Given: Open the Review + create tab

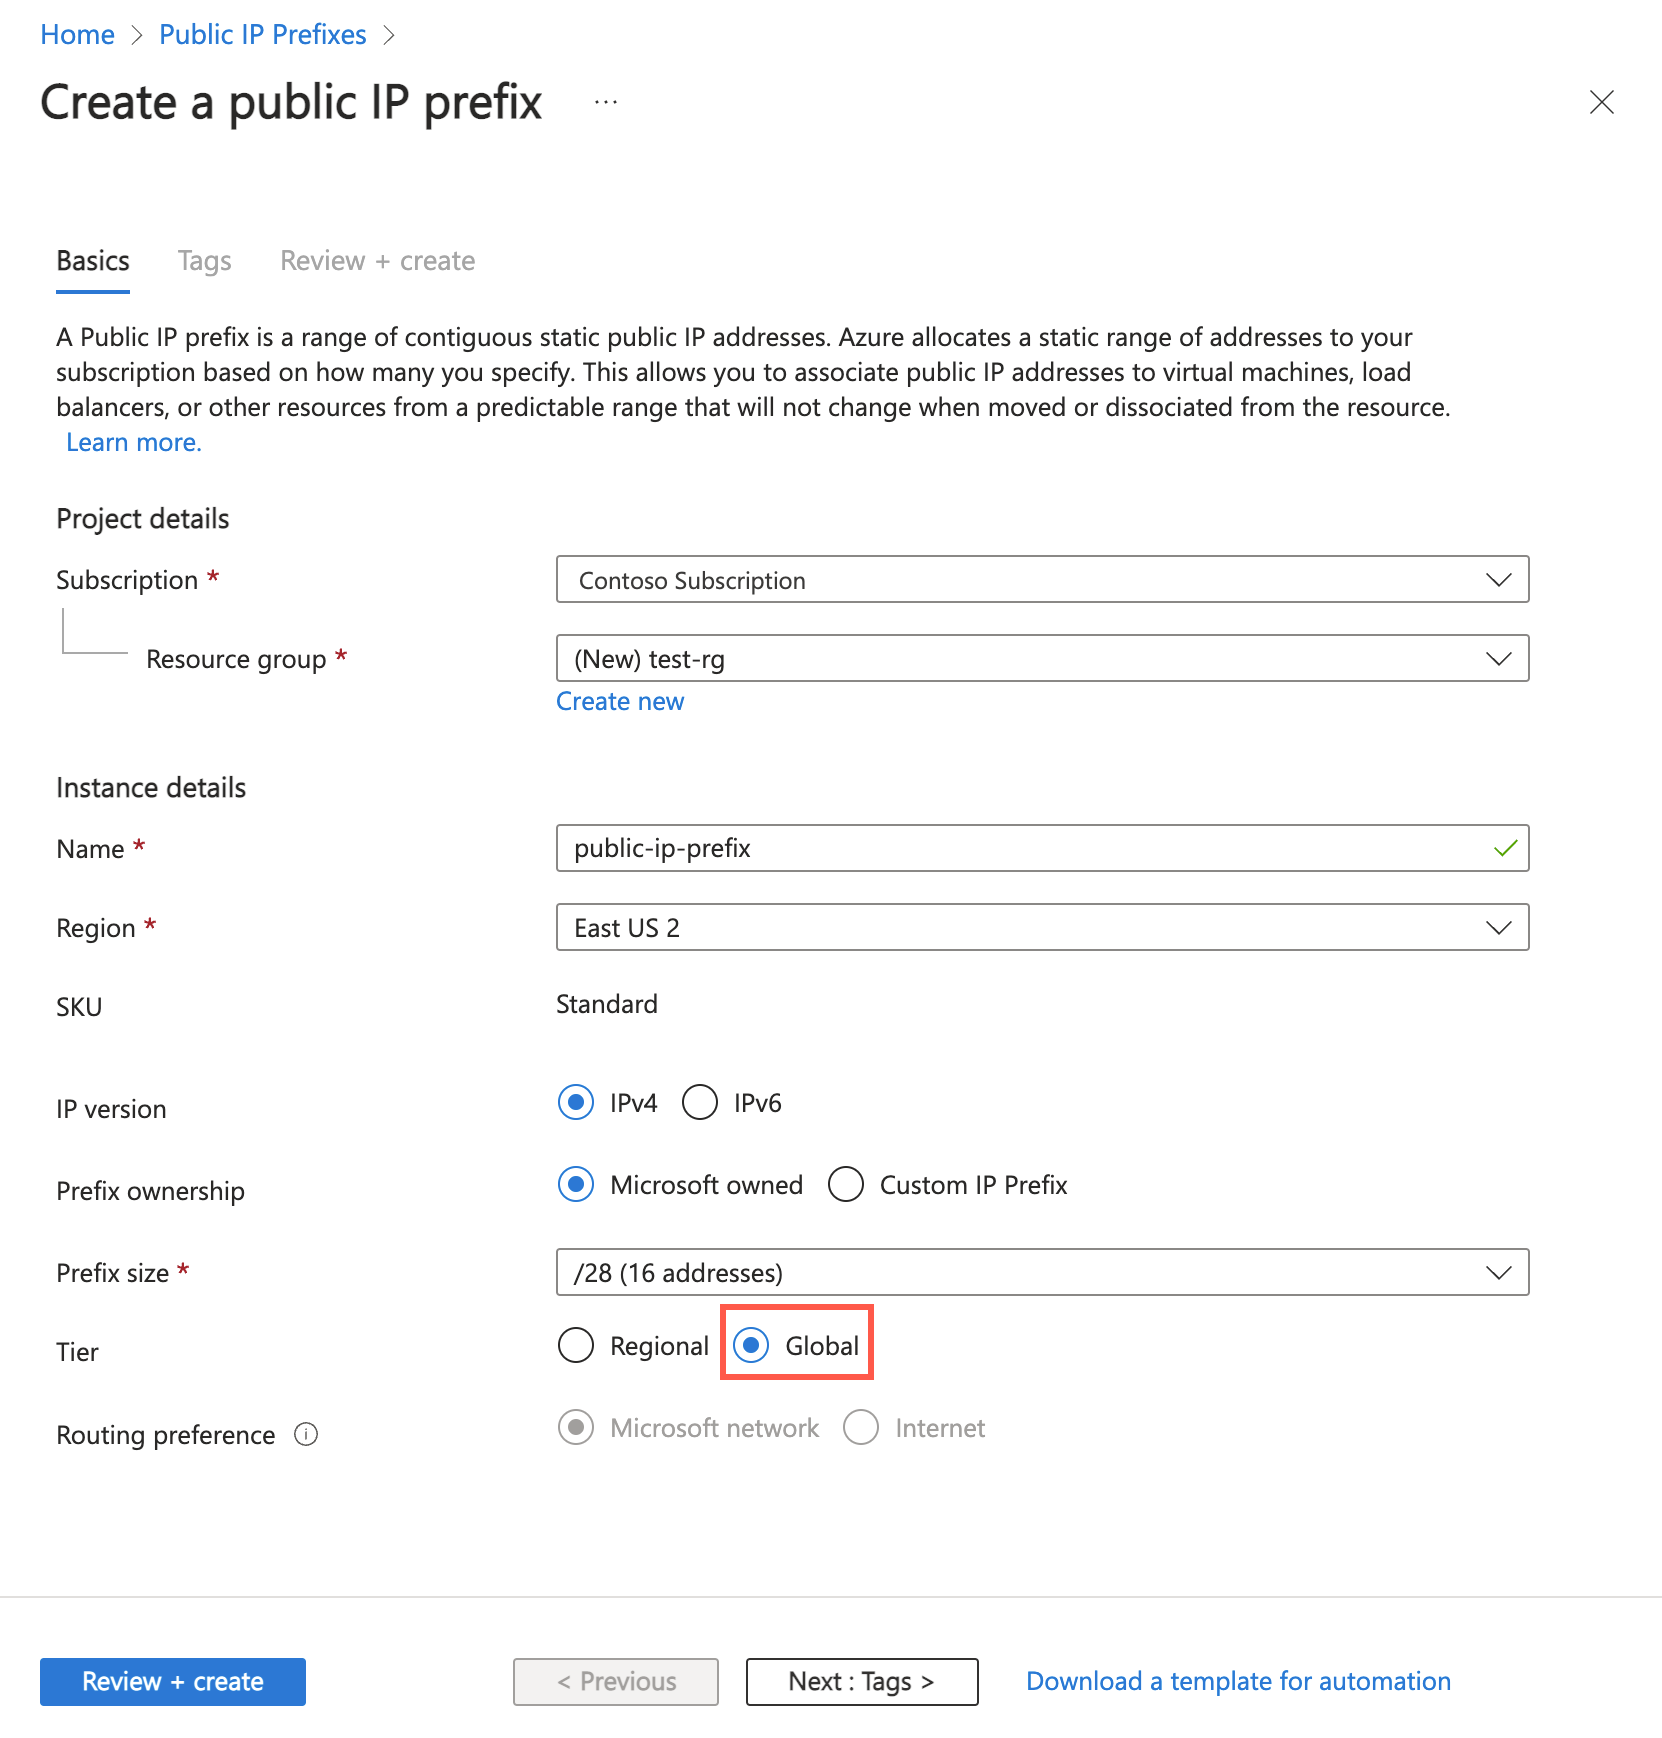Looking at the screenshot, I should [377, 260].
